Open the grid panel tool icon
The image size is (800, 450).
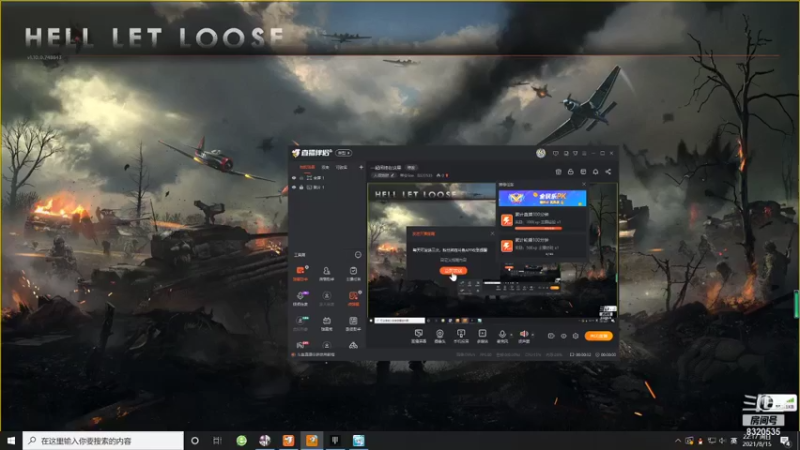click(353, 323)
